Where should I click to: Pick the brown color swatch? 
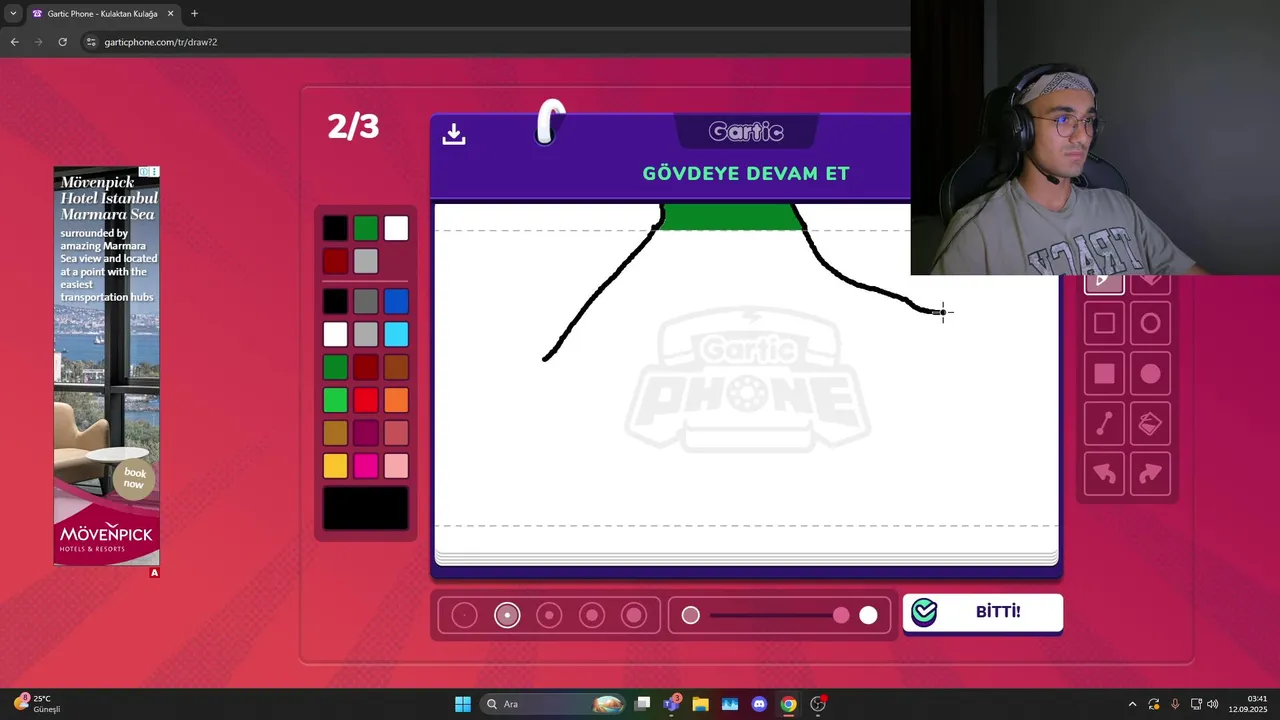click(396, 367)
